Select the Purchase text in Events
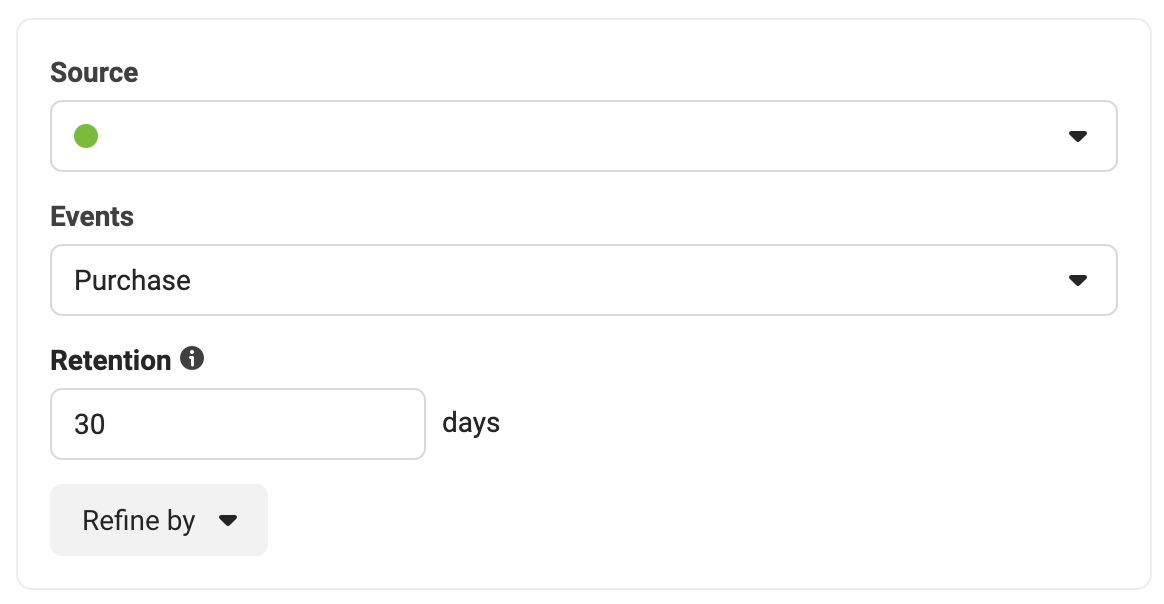The height and width of the screenshot is (604, 1164). click(x=132, y=280)
